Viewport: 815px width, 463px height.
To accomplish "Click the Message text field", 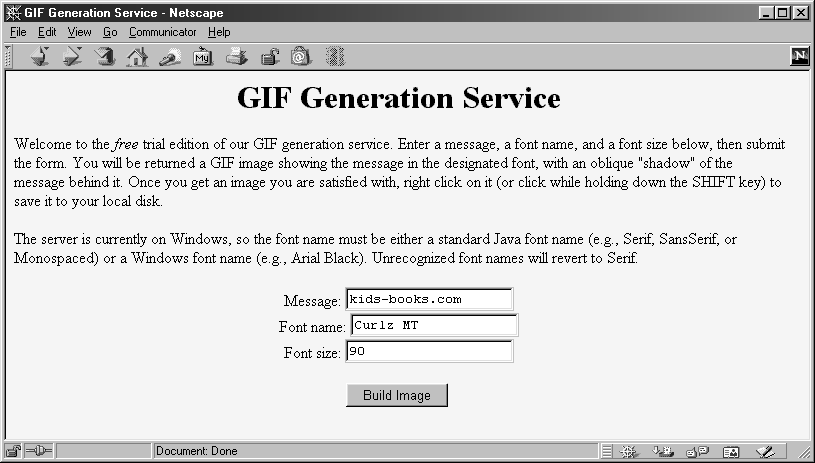I will [429, 299].
